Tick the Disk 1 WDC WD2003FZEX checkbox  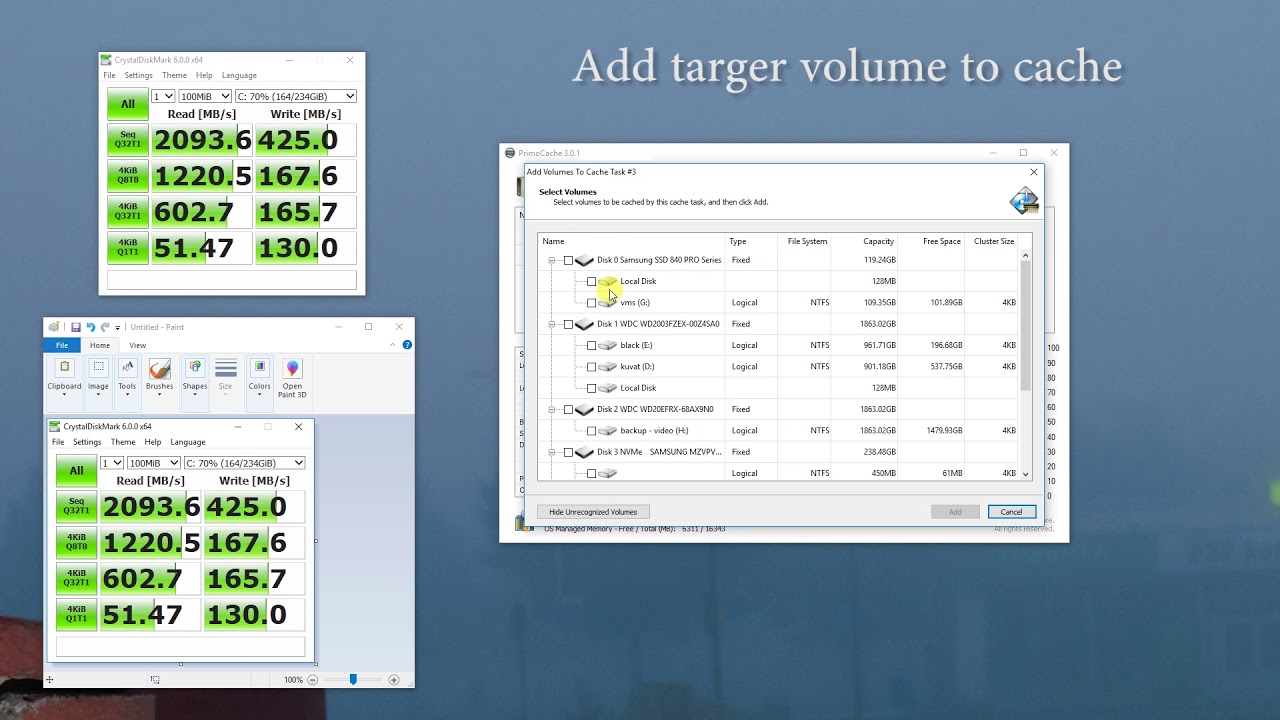(568, 324)
